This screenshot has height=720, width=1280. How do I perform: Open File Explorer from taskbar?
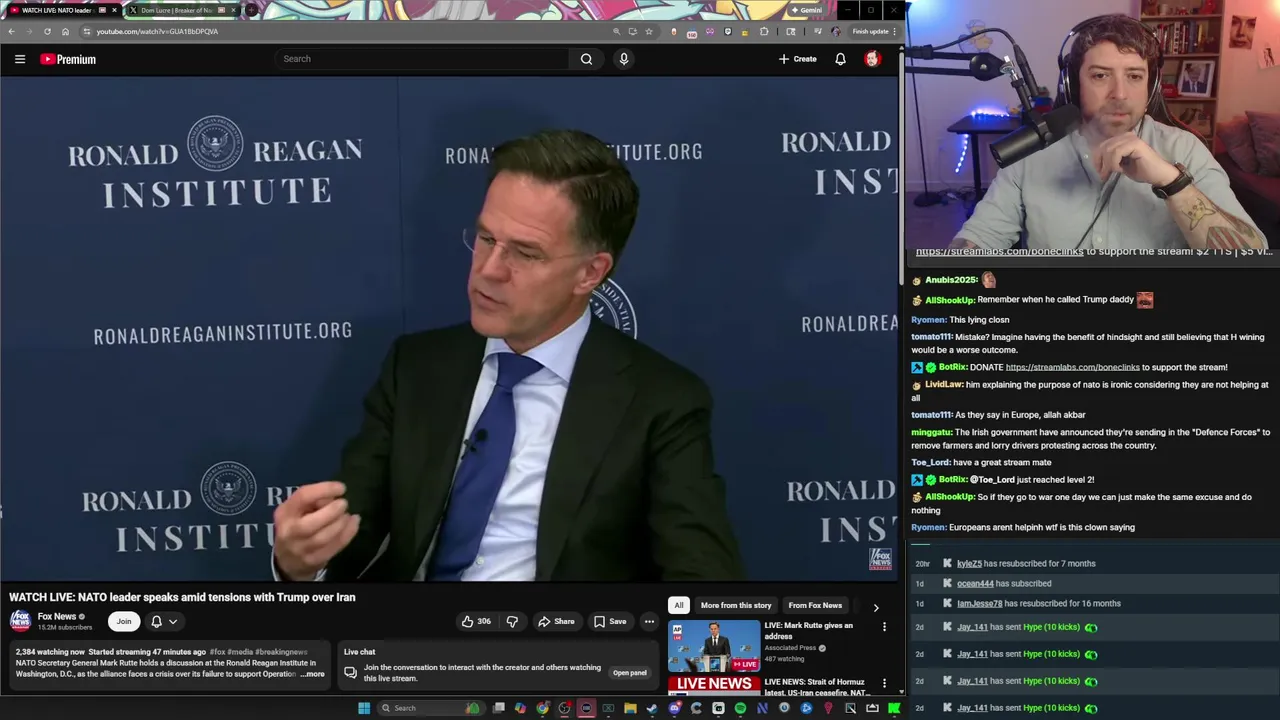pyautogui.click(x=630, y=708)
